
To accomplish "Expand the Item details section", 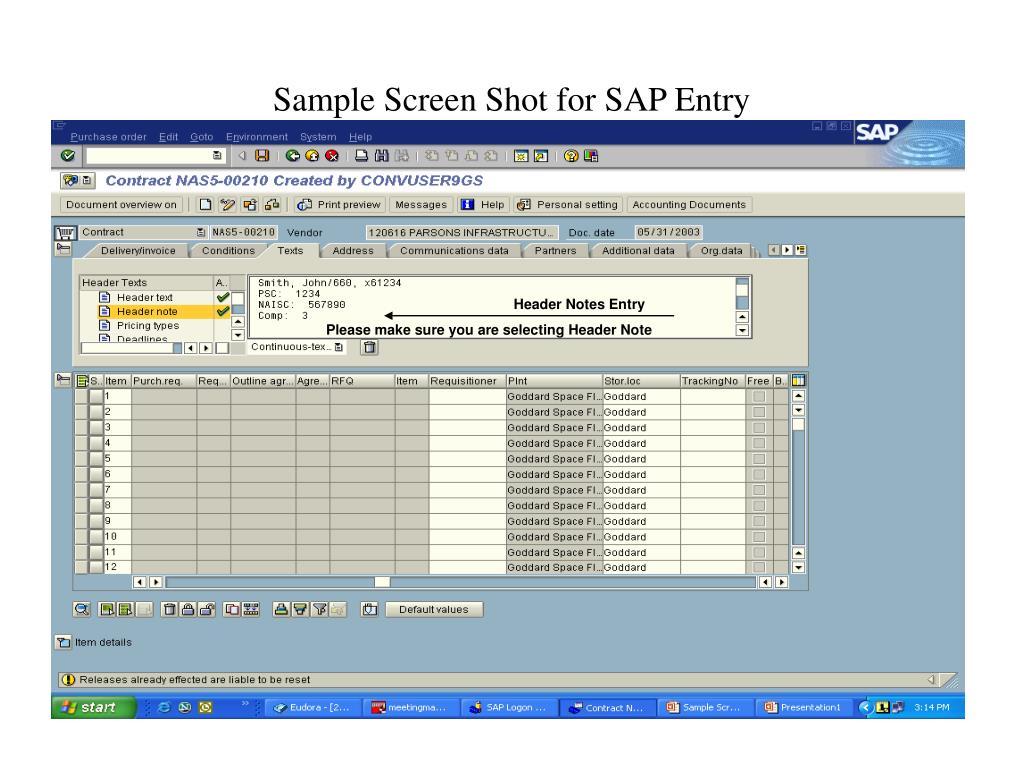I will point(63,643).
